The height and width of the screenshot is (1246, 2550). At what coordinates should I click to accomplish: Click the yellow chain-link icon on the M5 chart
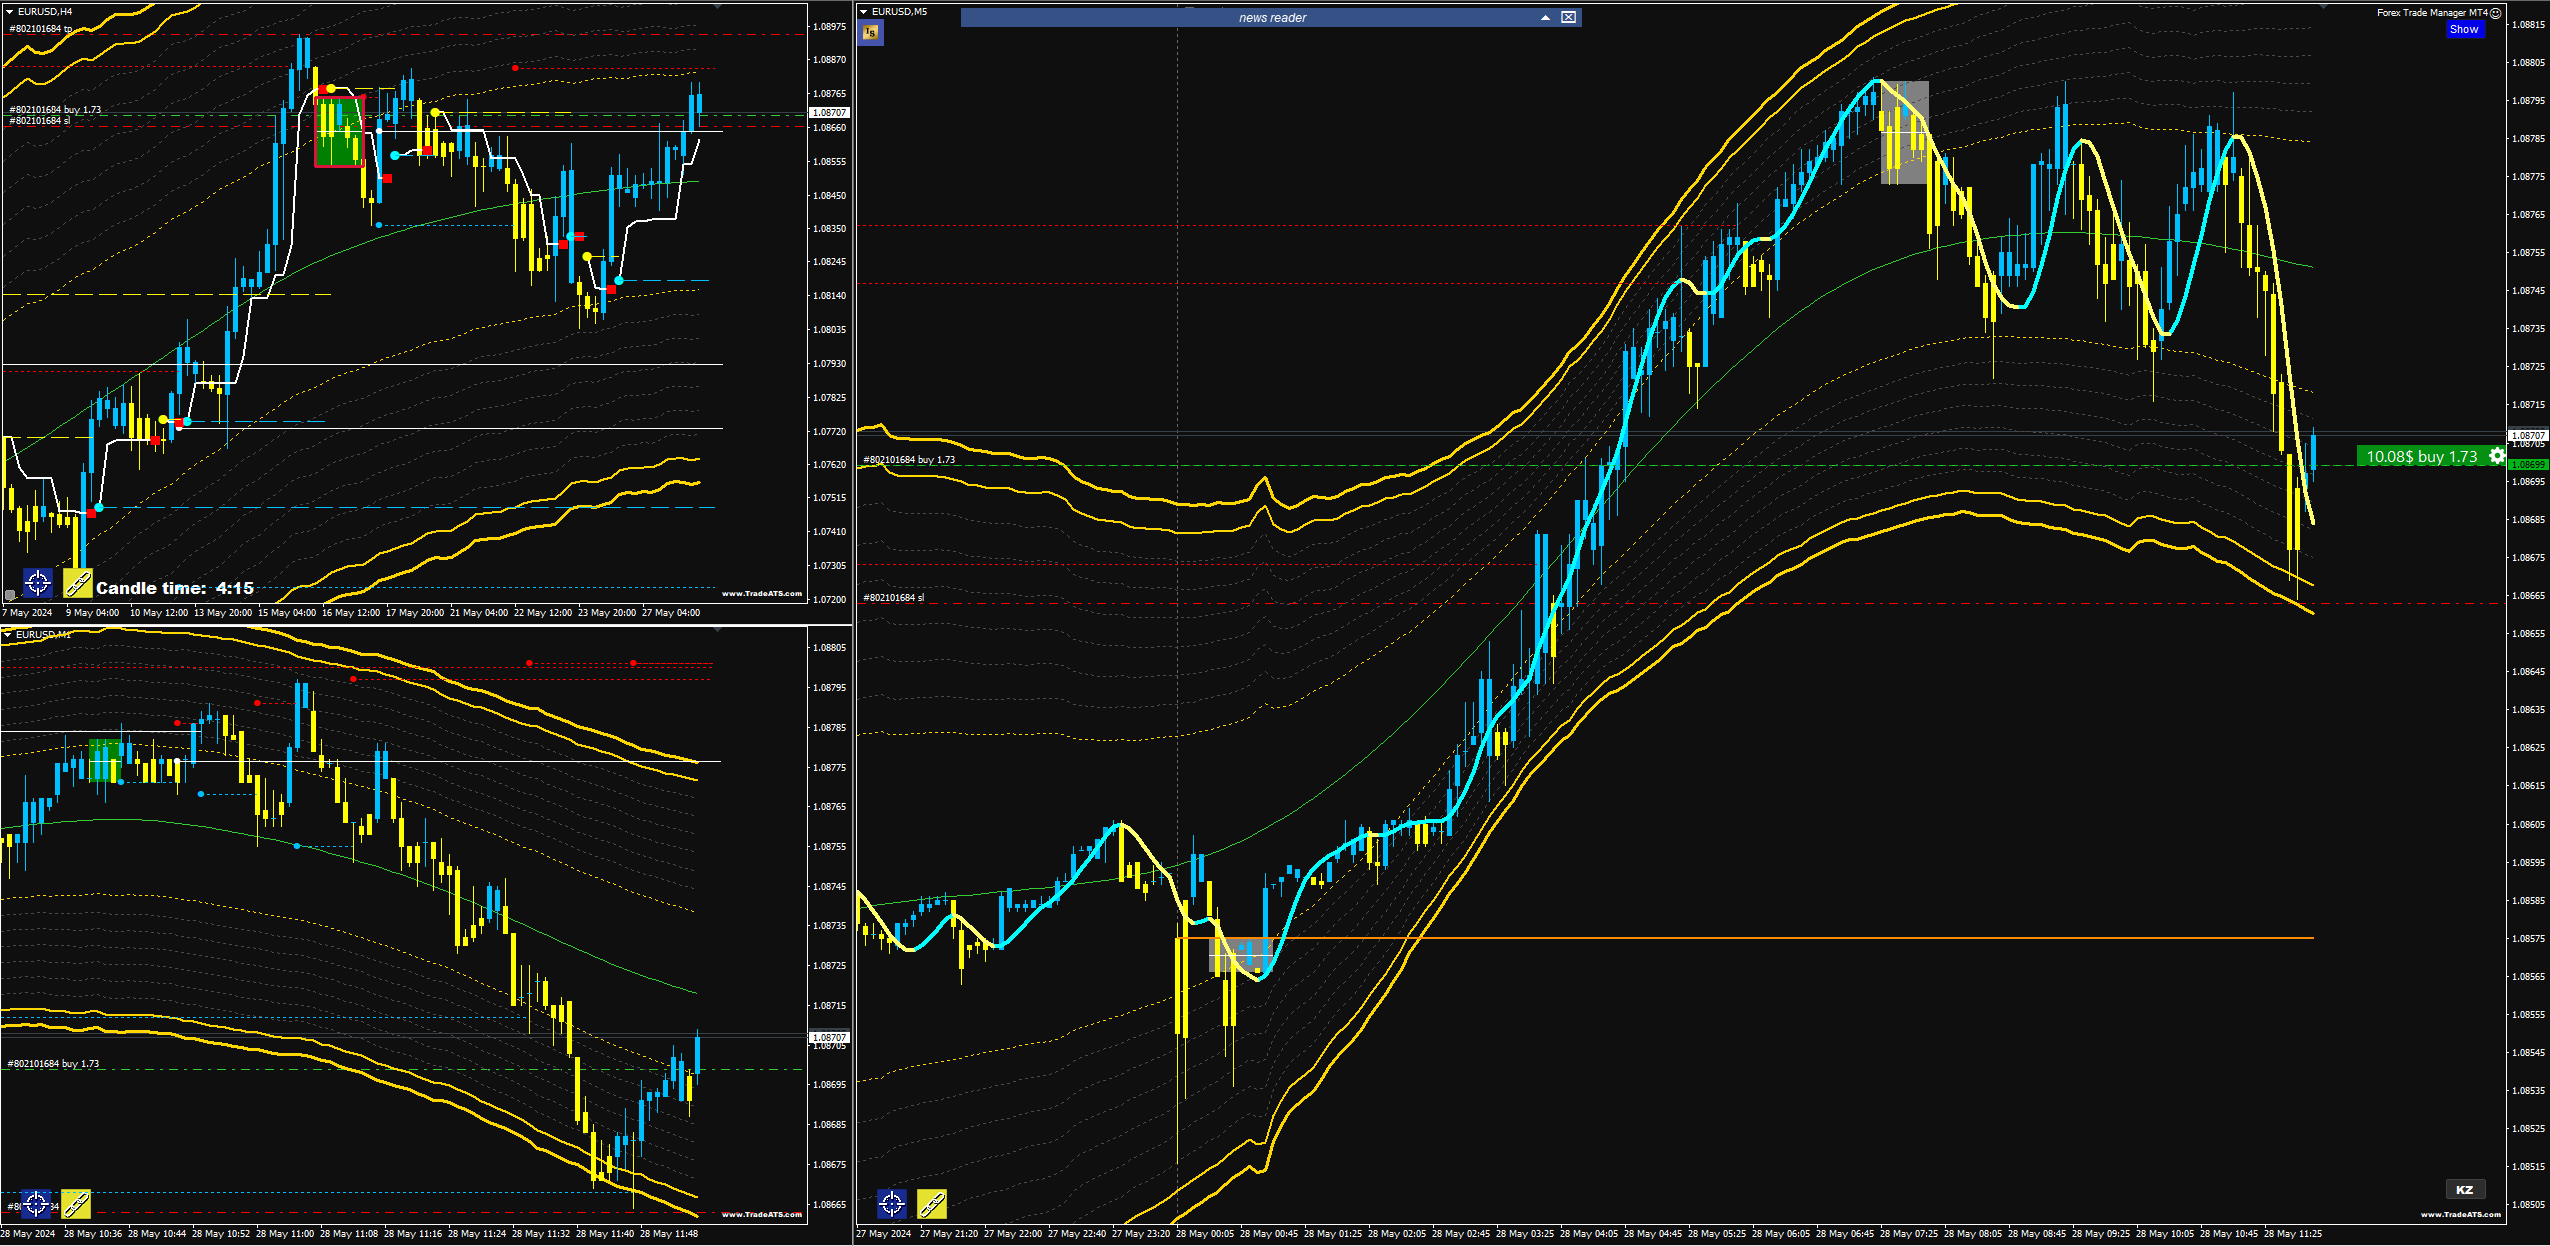coord(932,1203)
